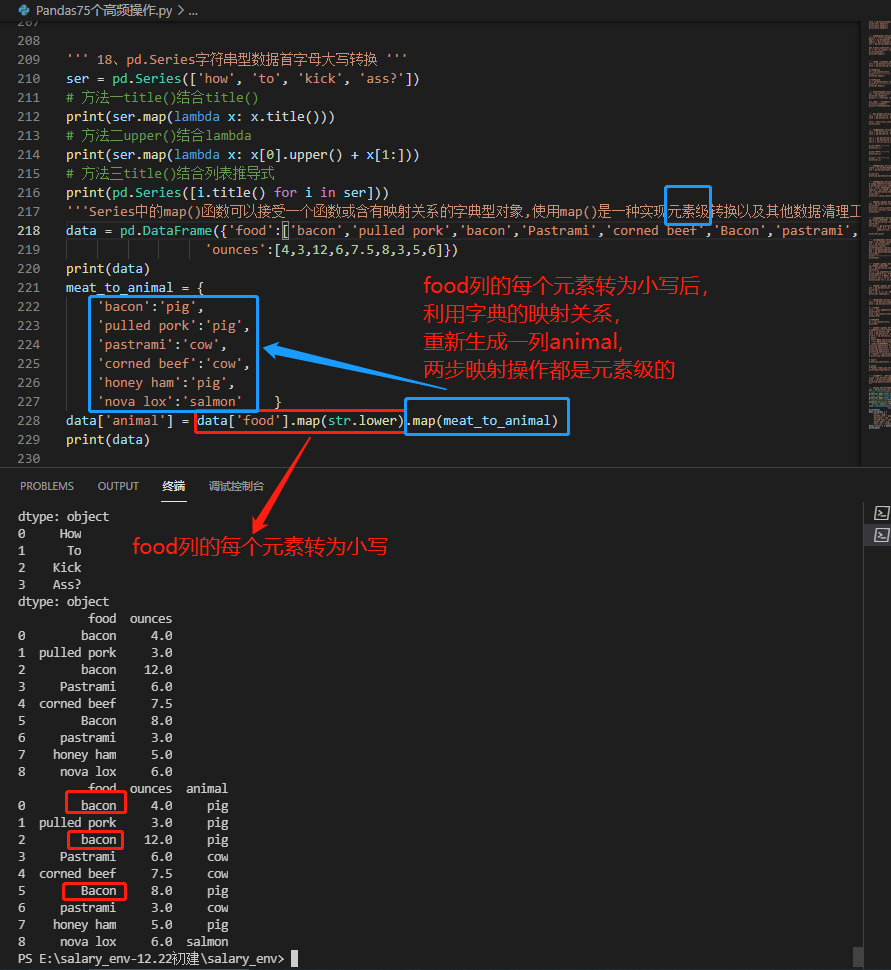Click the terminal output value Ass?
Image resolution: width=891 pixels, height=970 pixels.
tap(67, 585)
